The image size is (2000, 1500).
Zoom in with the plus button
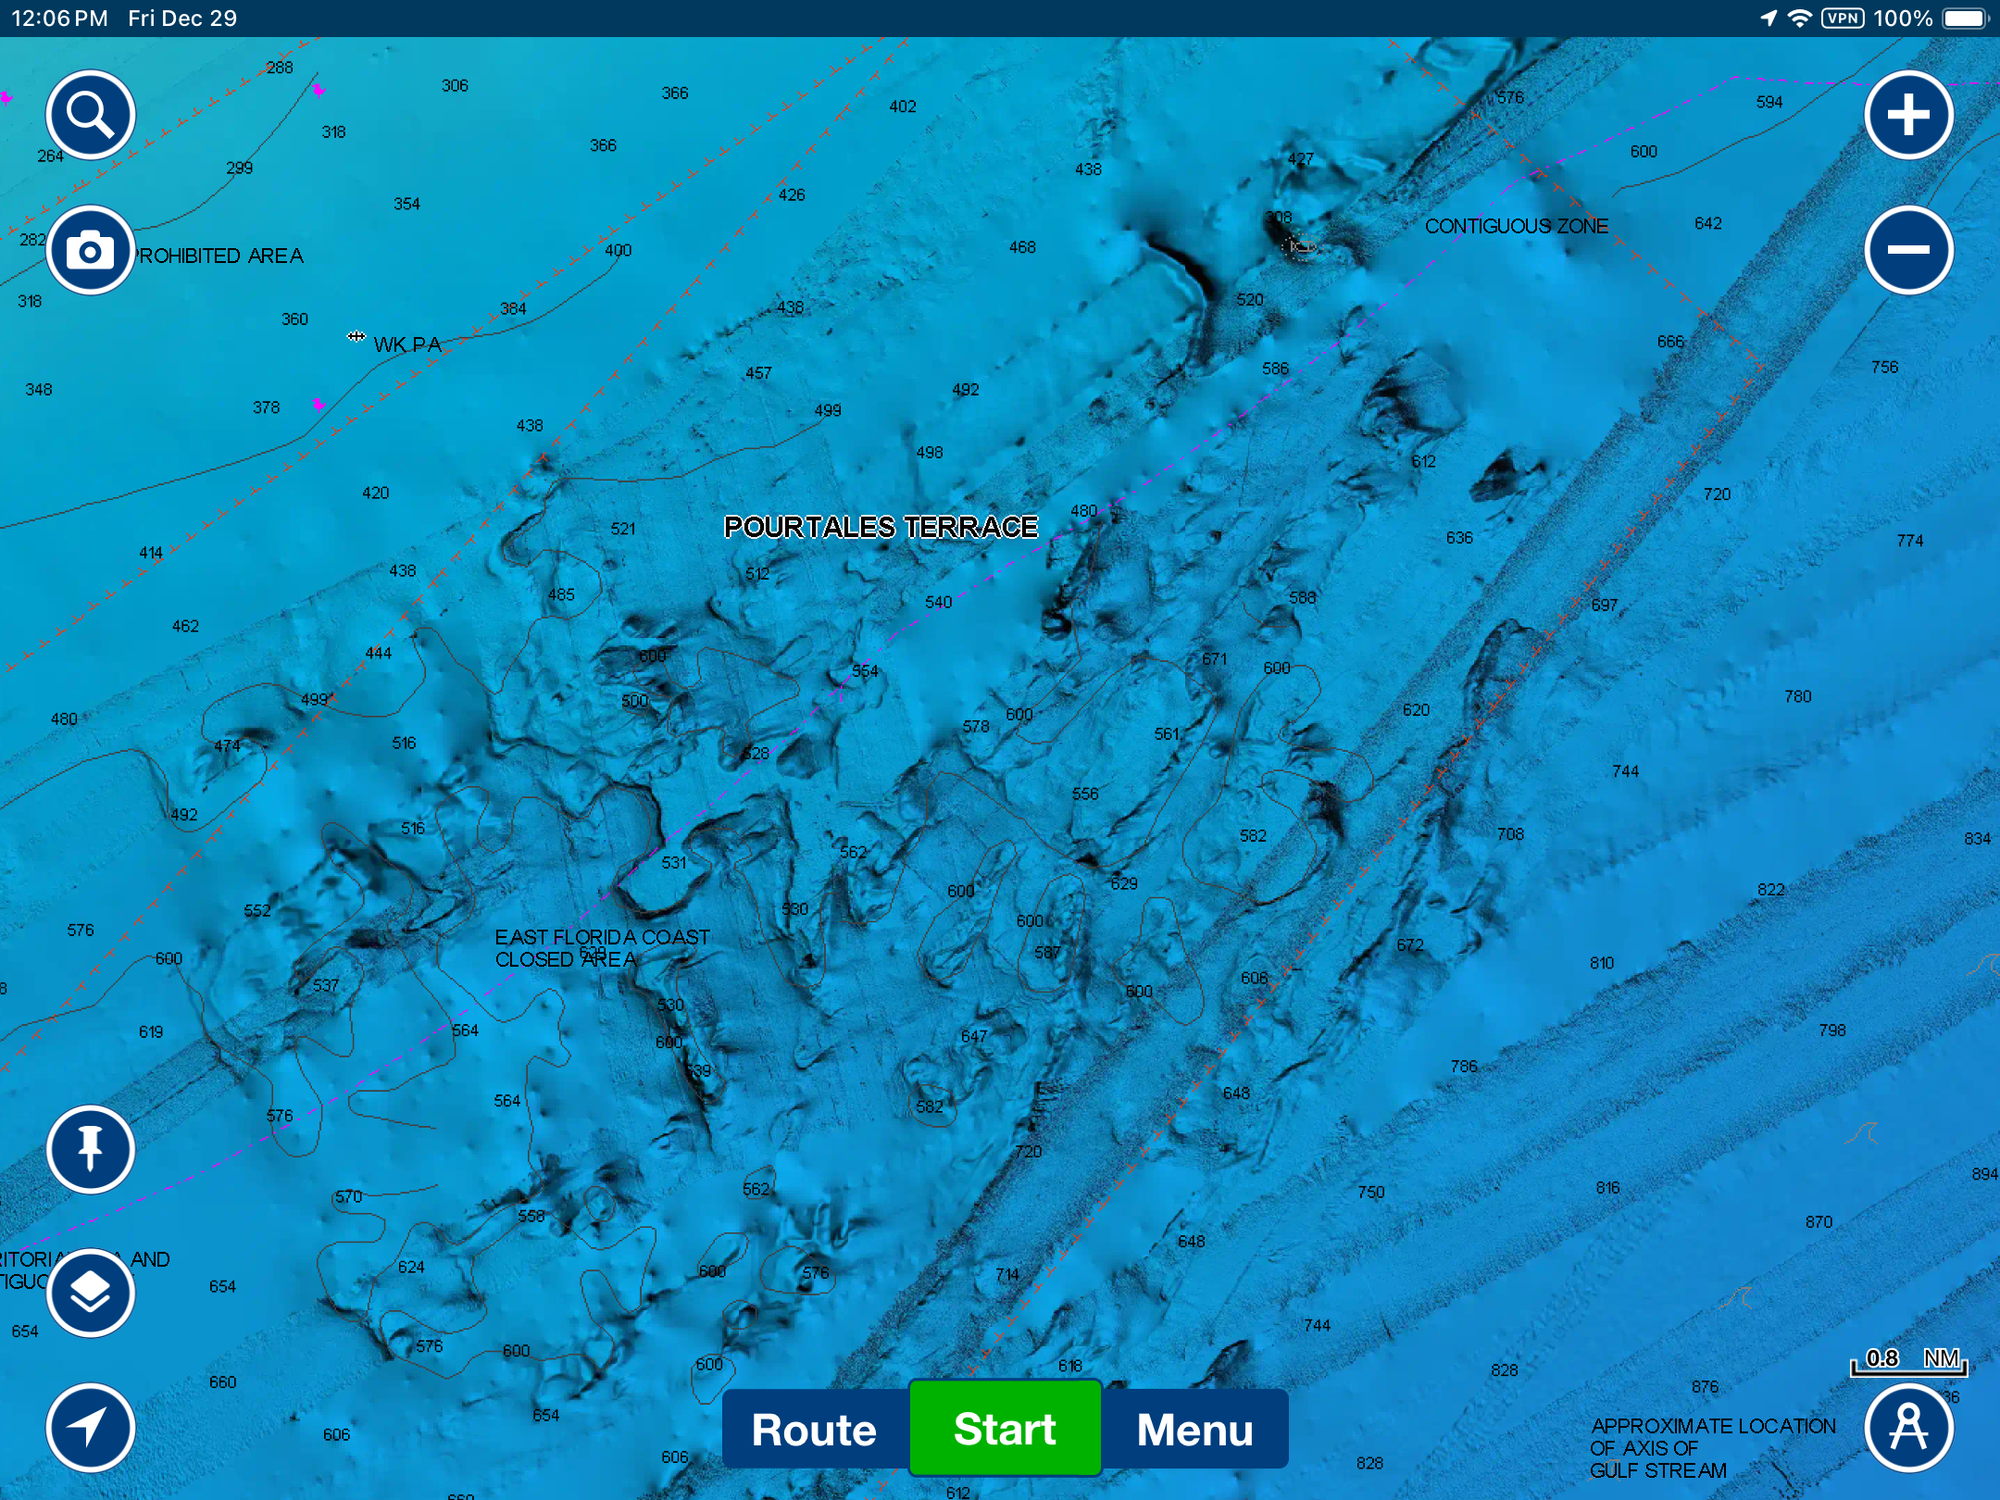(1909, 115)
